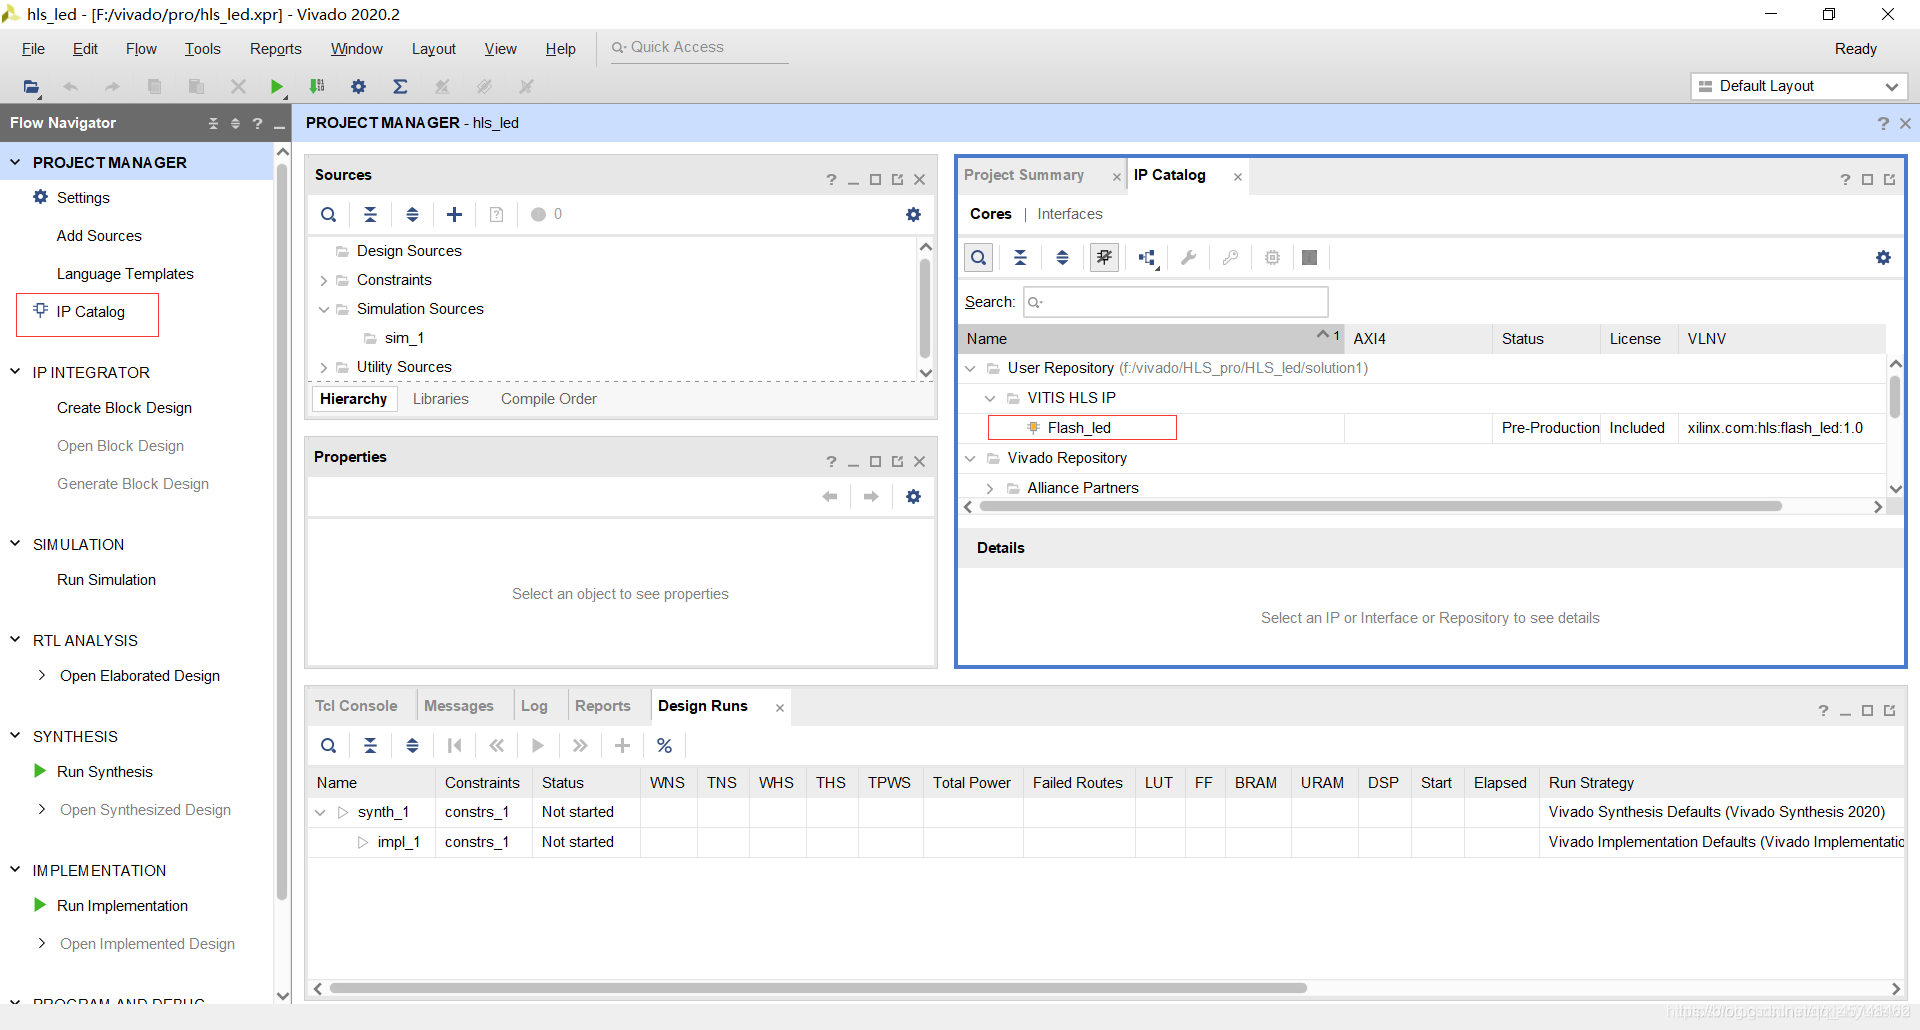Click Quick Access search box
The height and width of the screenshot is (1030, 1920).
click(x=698, y=48)
